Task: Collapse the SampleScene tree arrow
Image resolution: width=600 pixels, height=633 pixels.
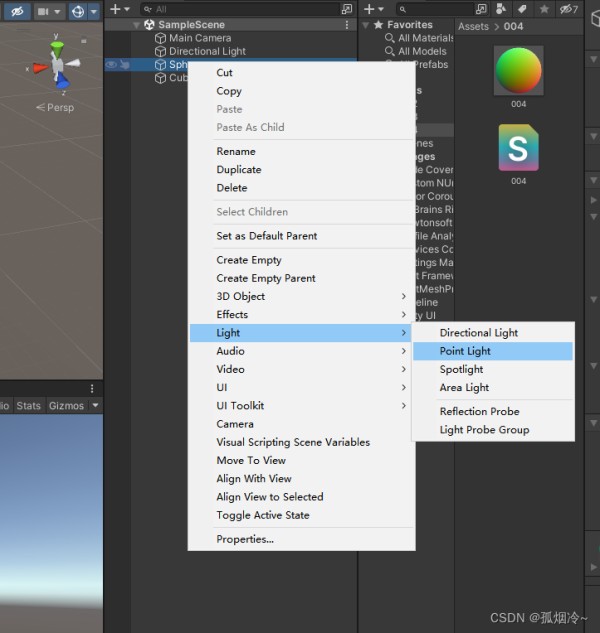Action: pyautogui.click(x=136, y=25)
